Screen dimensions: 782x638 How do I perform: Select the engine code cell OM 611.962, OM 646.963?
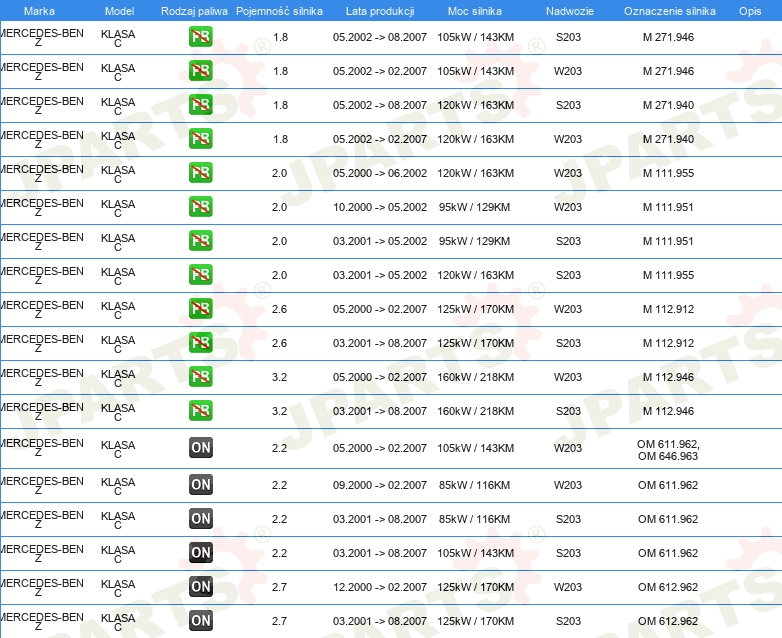[x=668, y=450]
